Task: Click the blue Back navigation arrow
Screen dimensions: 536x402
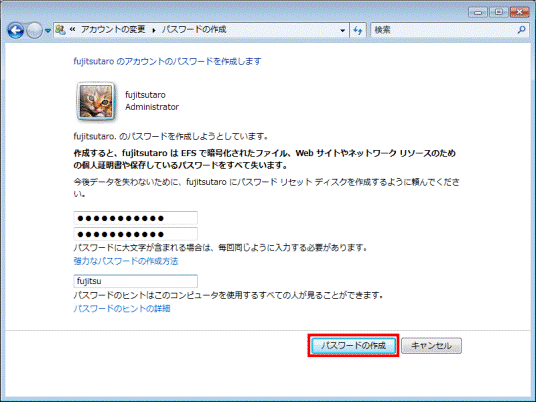Action: (16, 30)
